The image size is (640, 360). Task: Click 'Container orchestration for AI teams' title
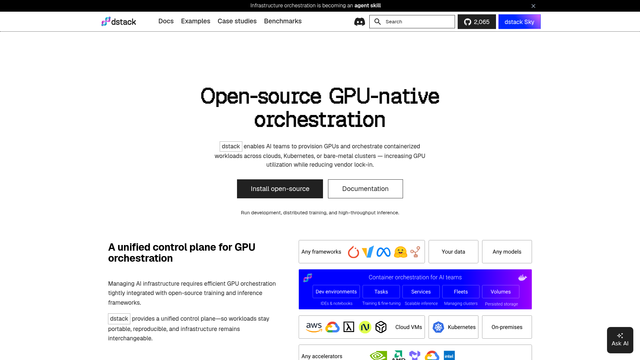click(x=415, y=277)
